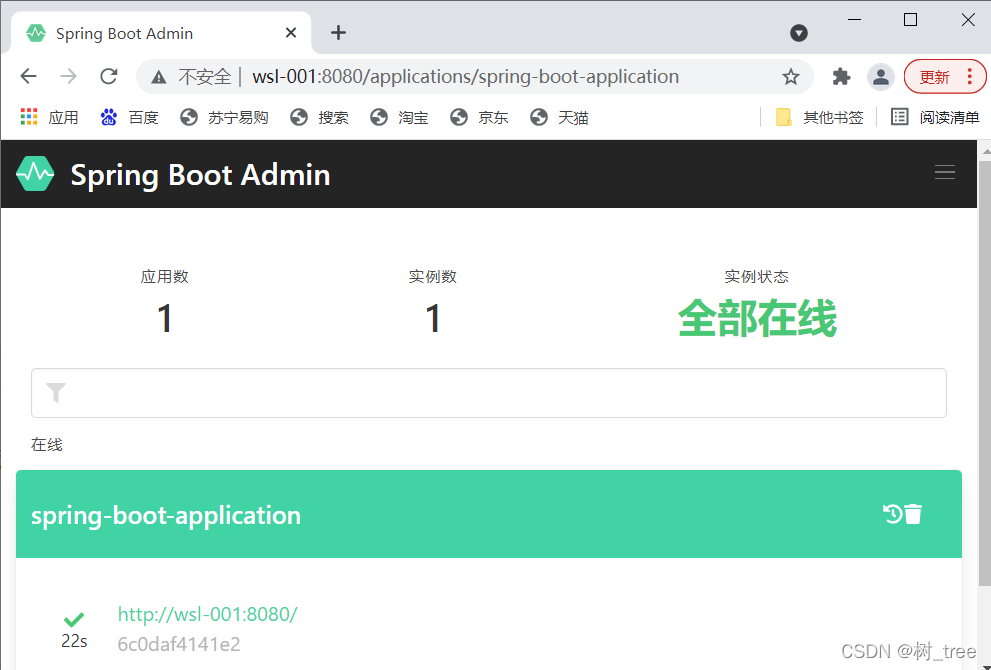
Task: Click the not-secure warning triangle icon
Action: pos(159,77)
